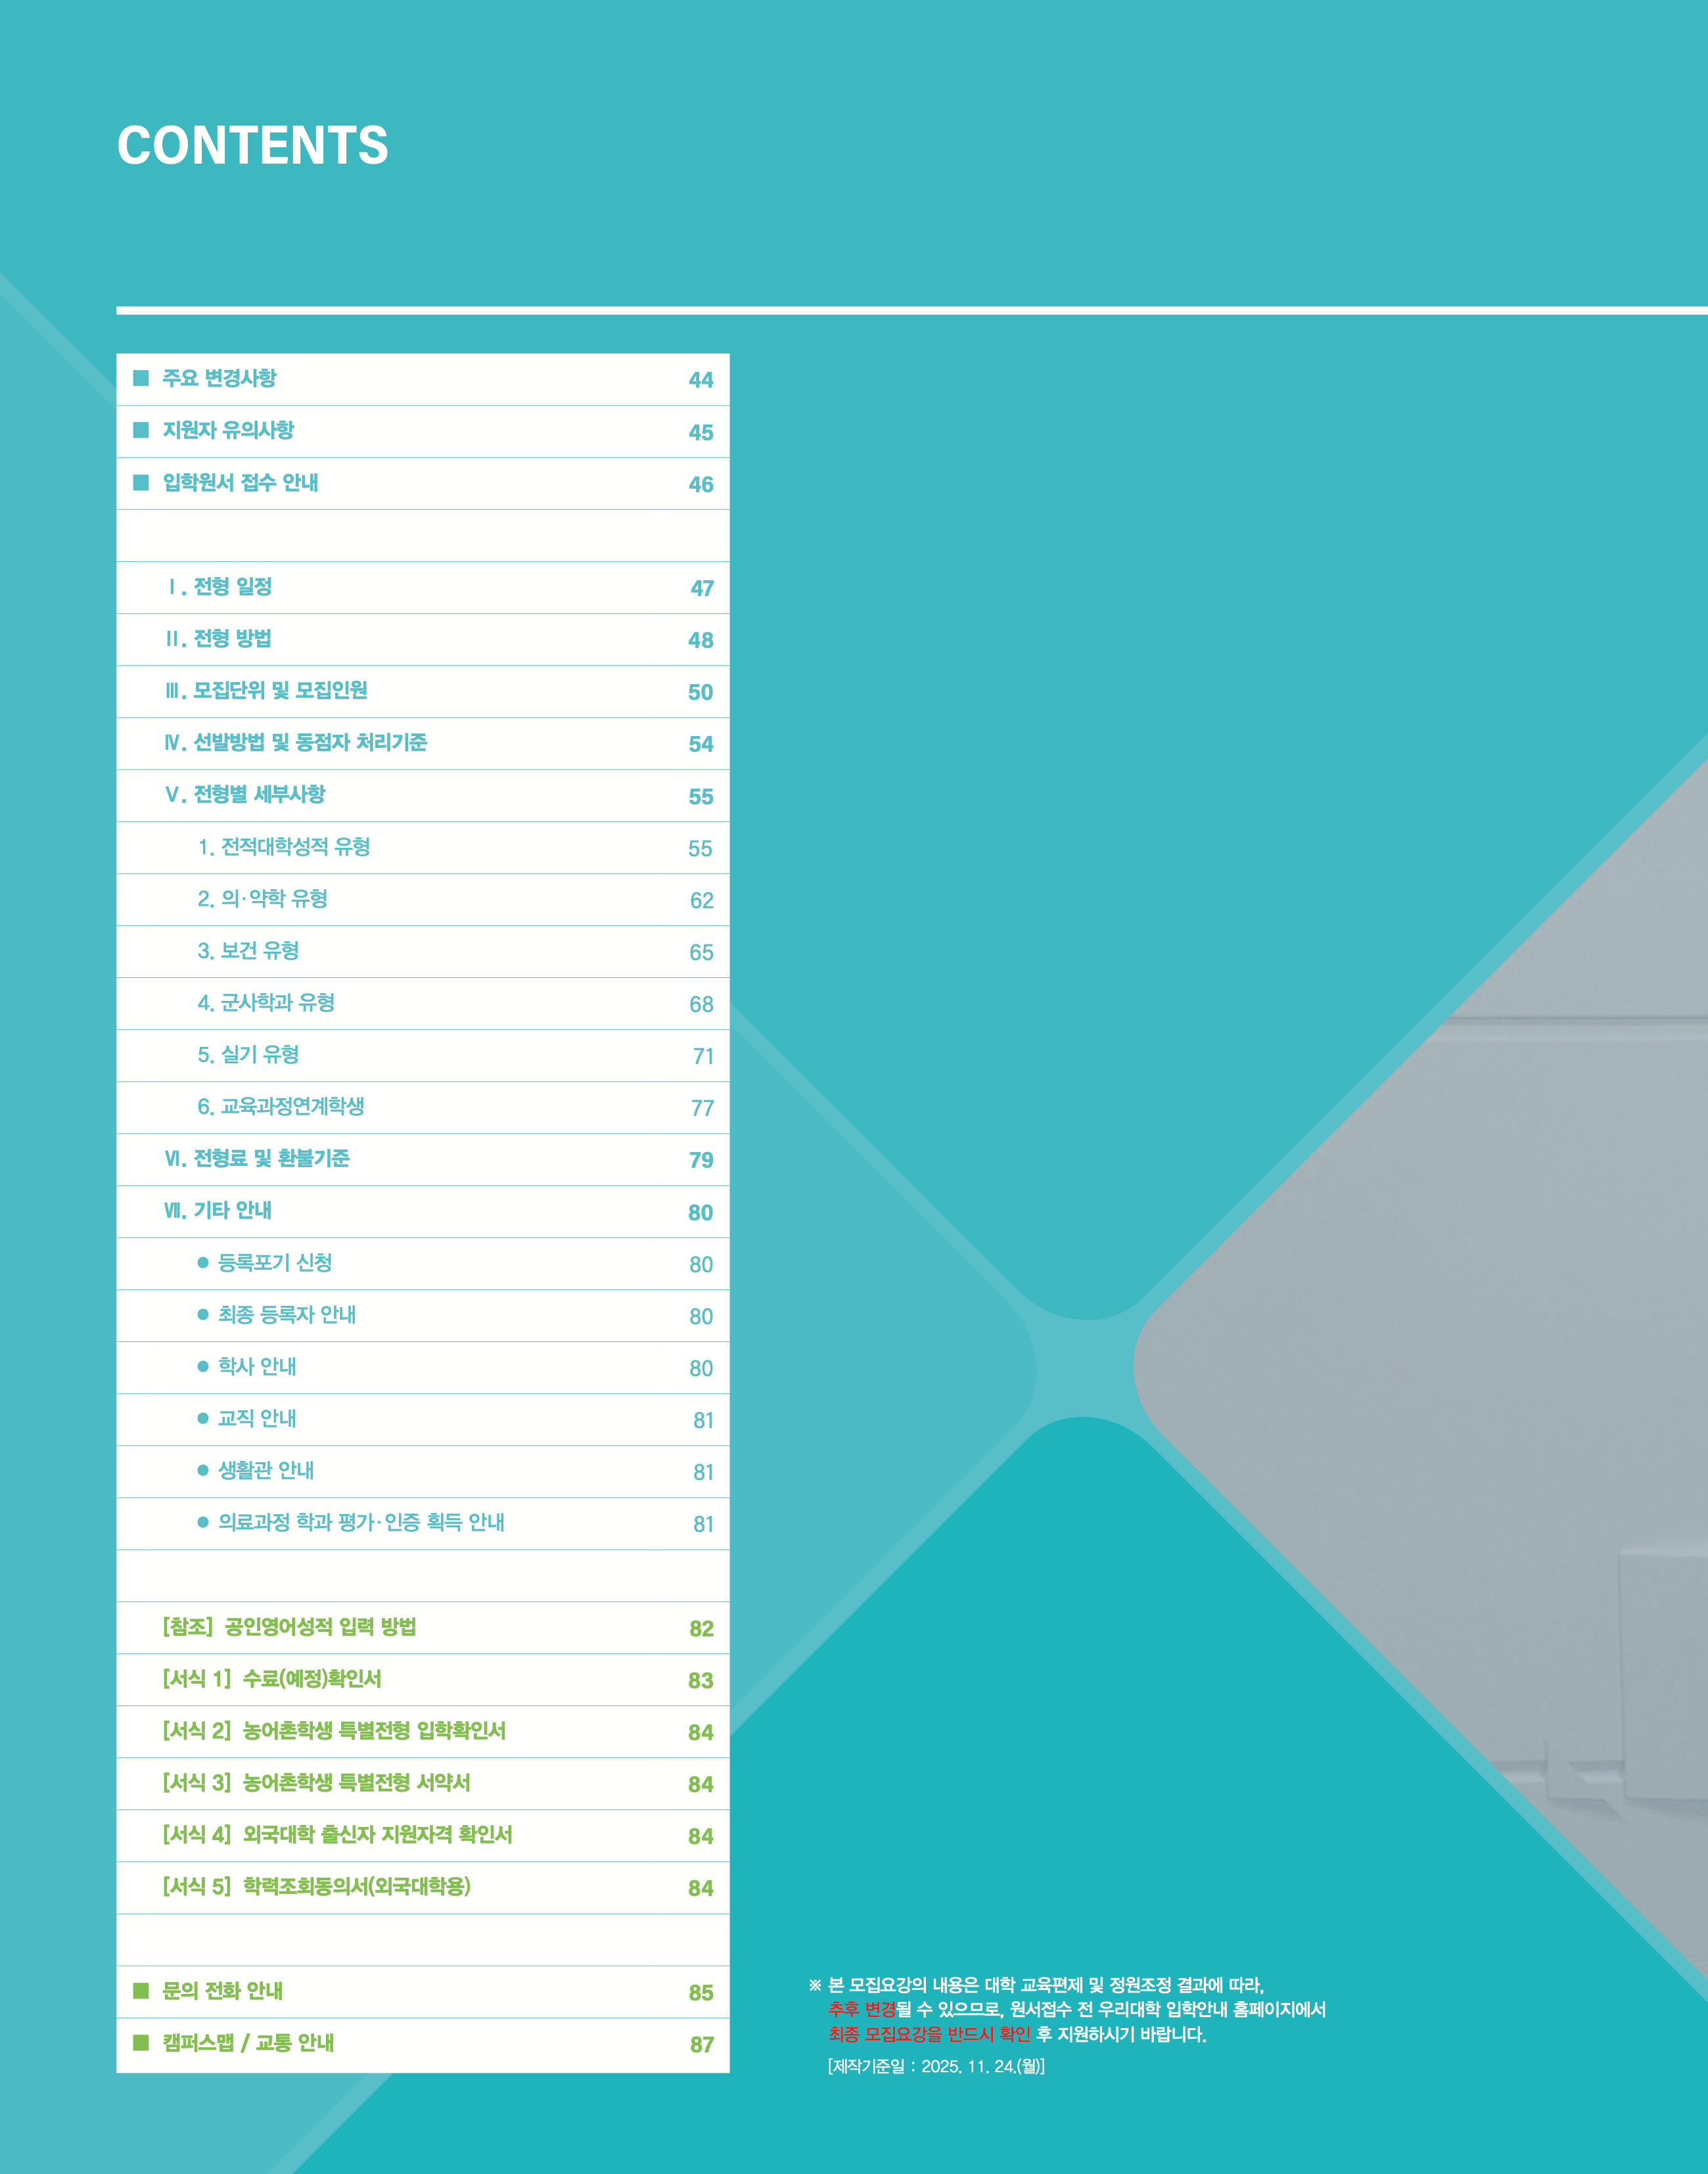Open 등록포기 신청 bullet item
1708x2174 pixels.
[422, 1263]
